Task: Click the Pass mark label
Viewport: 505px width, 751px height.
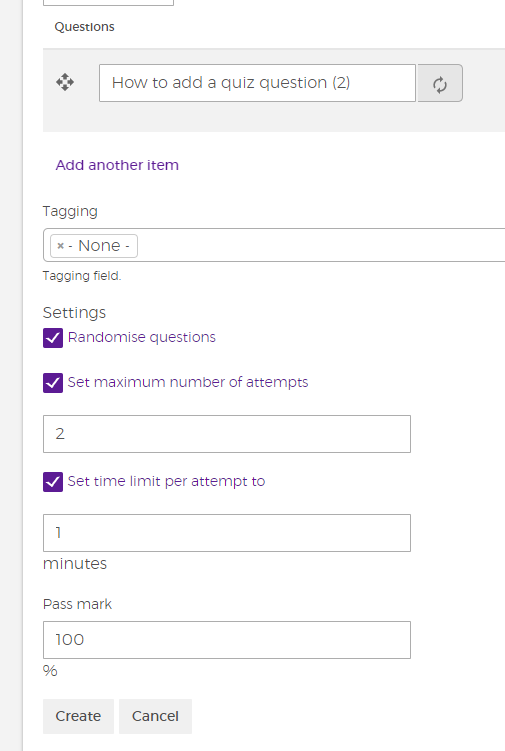Action: click(77, 604)
